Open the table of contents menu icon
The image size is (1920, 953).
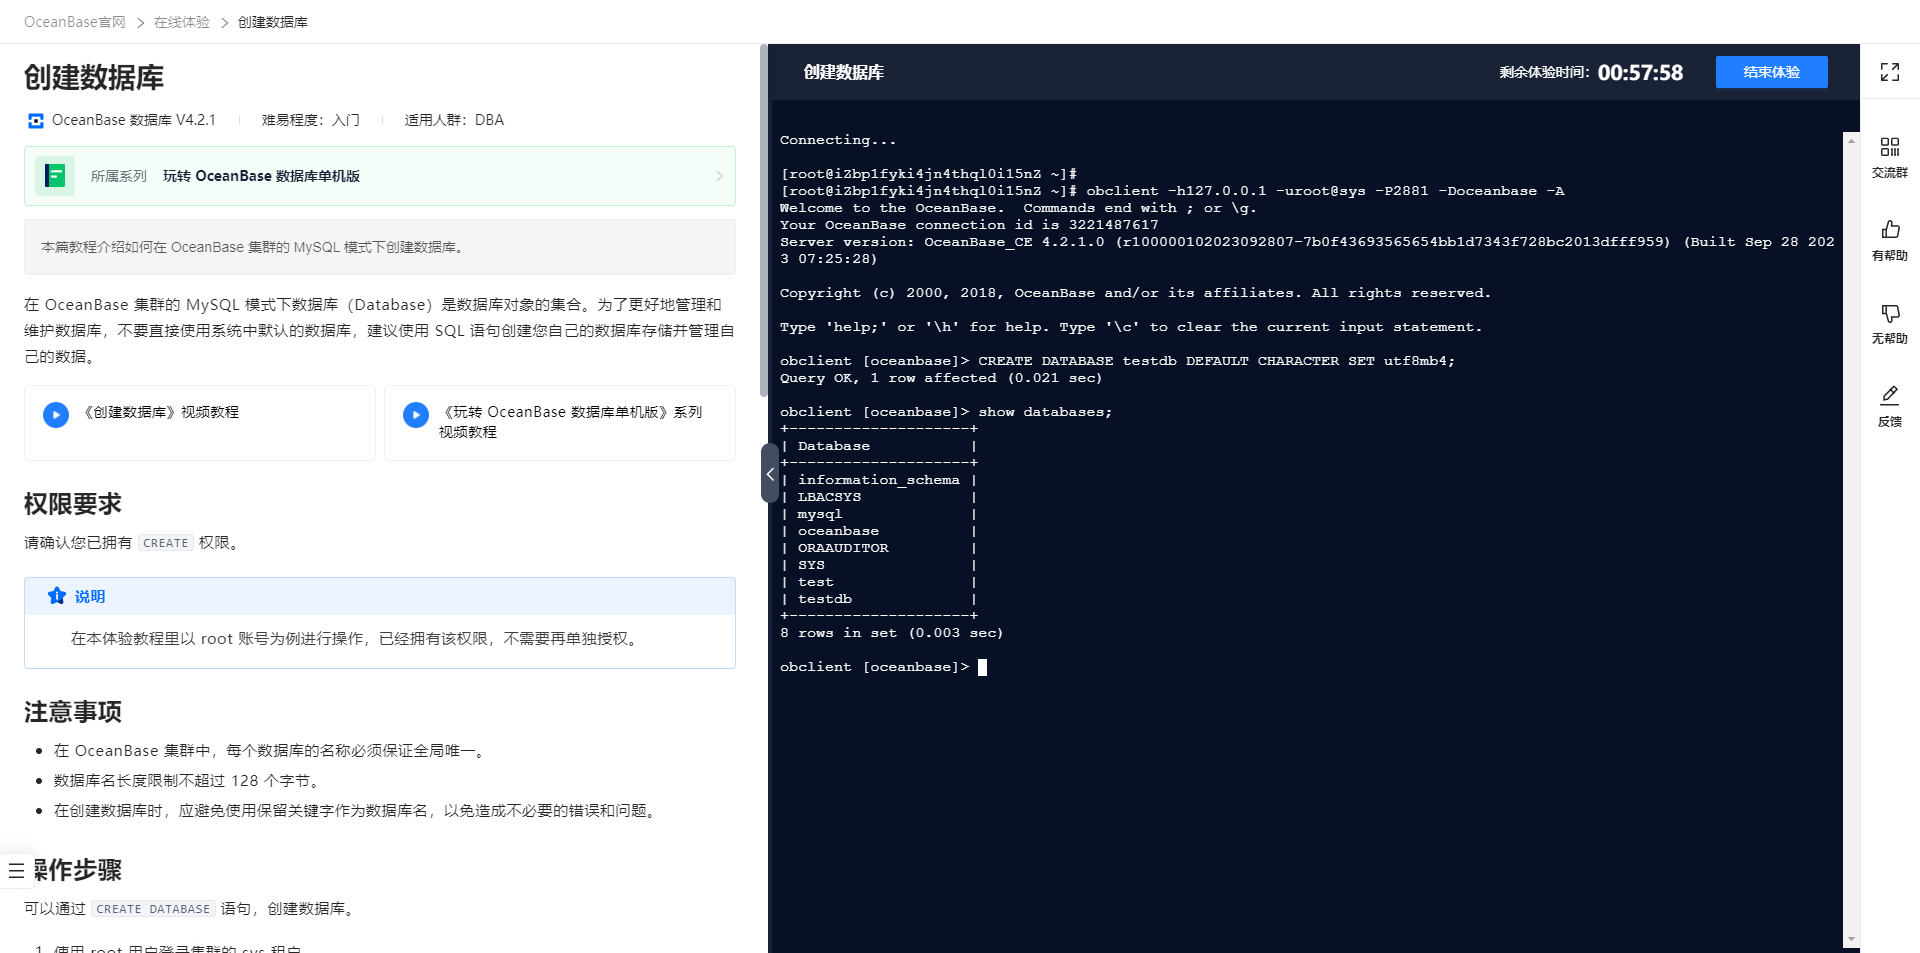pos(16,871)
